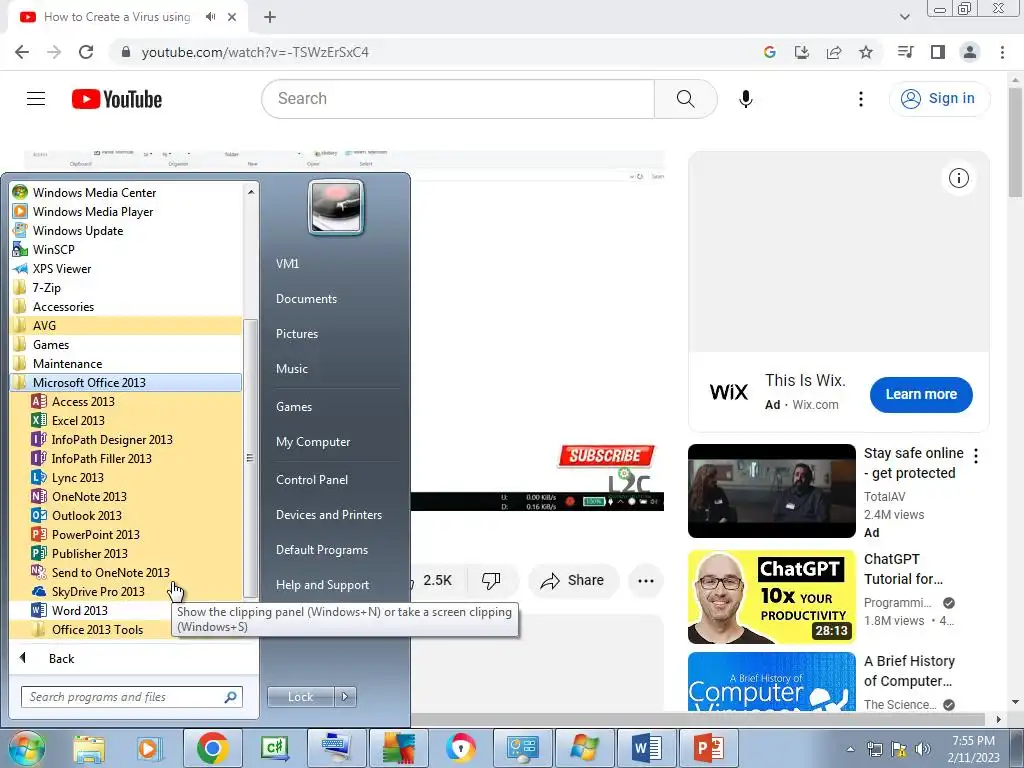Open more actions ellipsis under video
Screen dimensions: 1024x768
point(646,581)
